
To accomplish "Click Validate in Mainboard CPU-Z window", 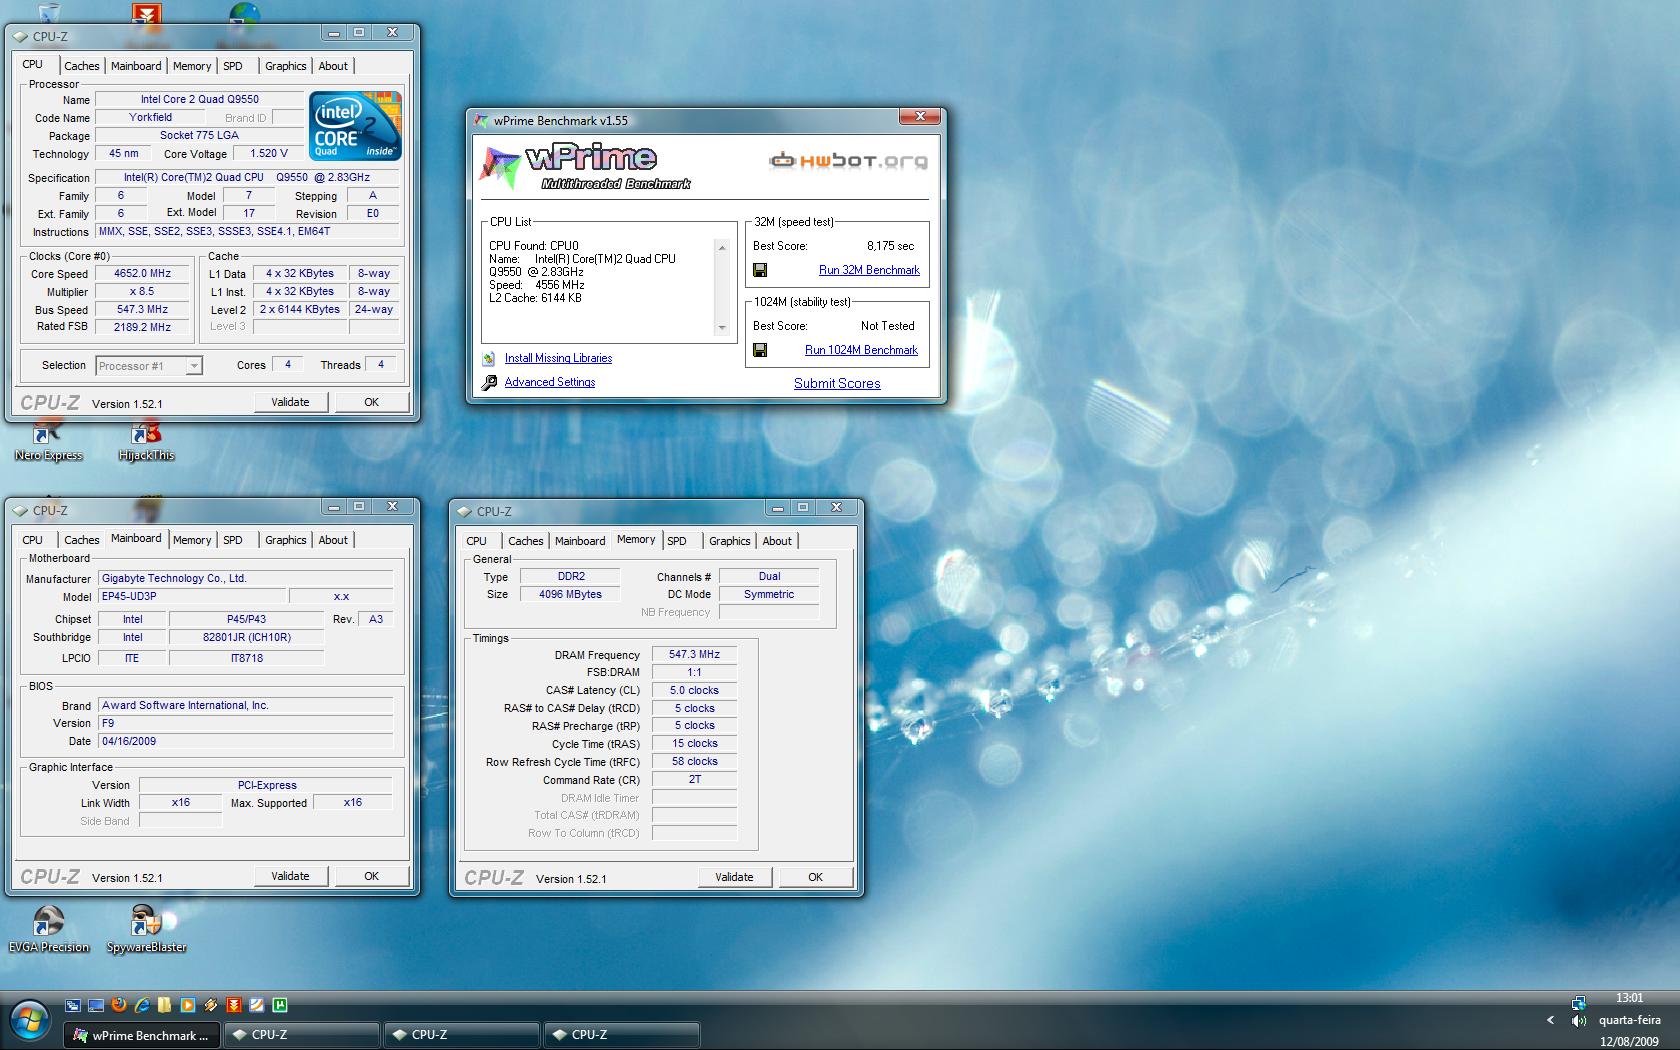I will tap(290, 876).
